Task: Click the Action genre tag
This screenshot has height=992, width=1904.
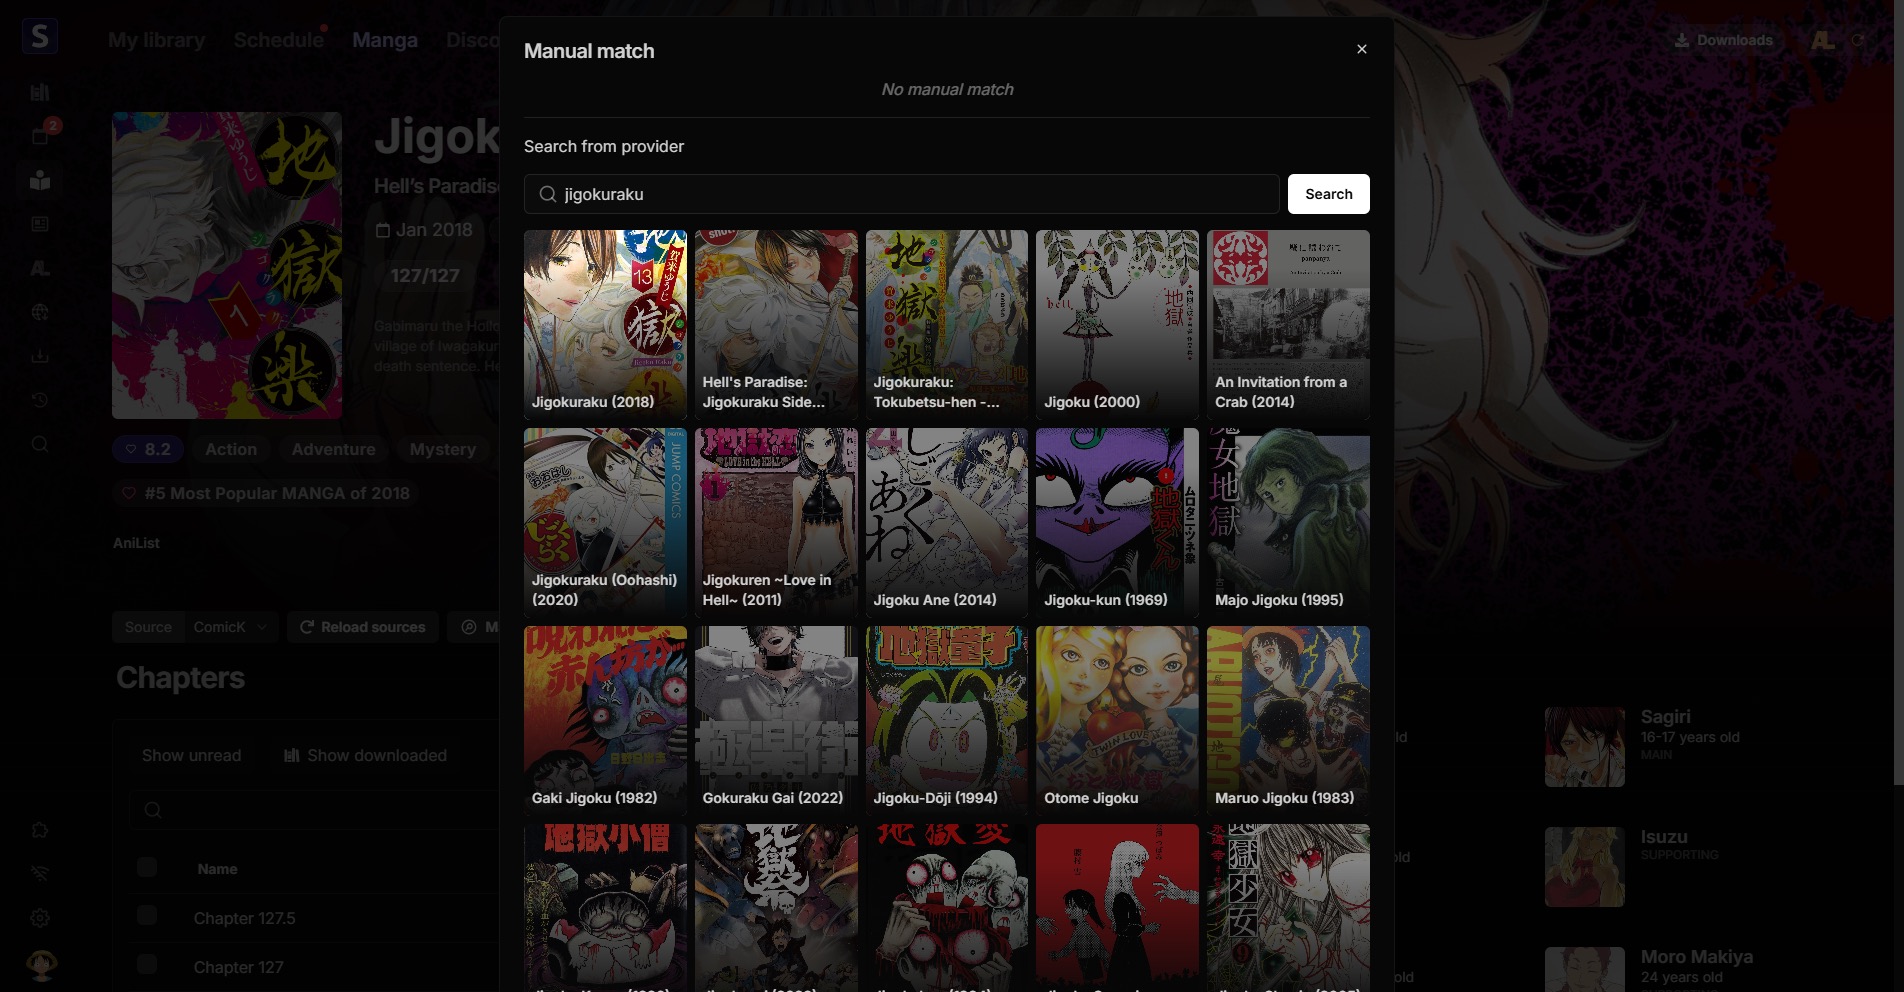Action: coord(231,450)
